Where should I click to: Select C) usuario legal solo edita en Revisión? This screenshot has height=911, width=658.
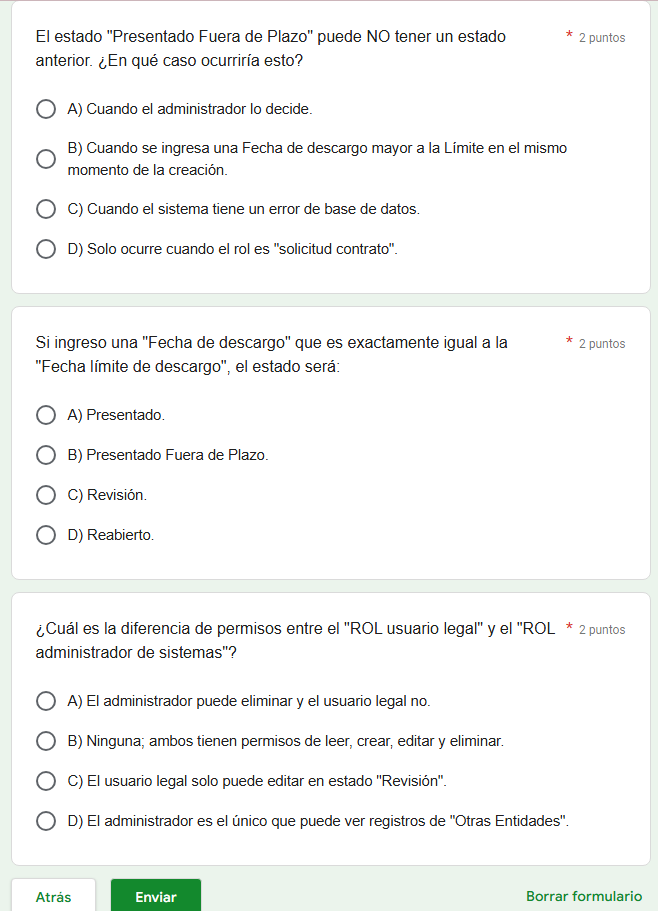pyautogui.click(x=46, y=781)
